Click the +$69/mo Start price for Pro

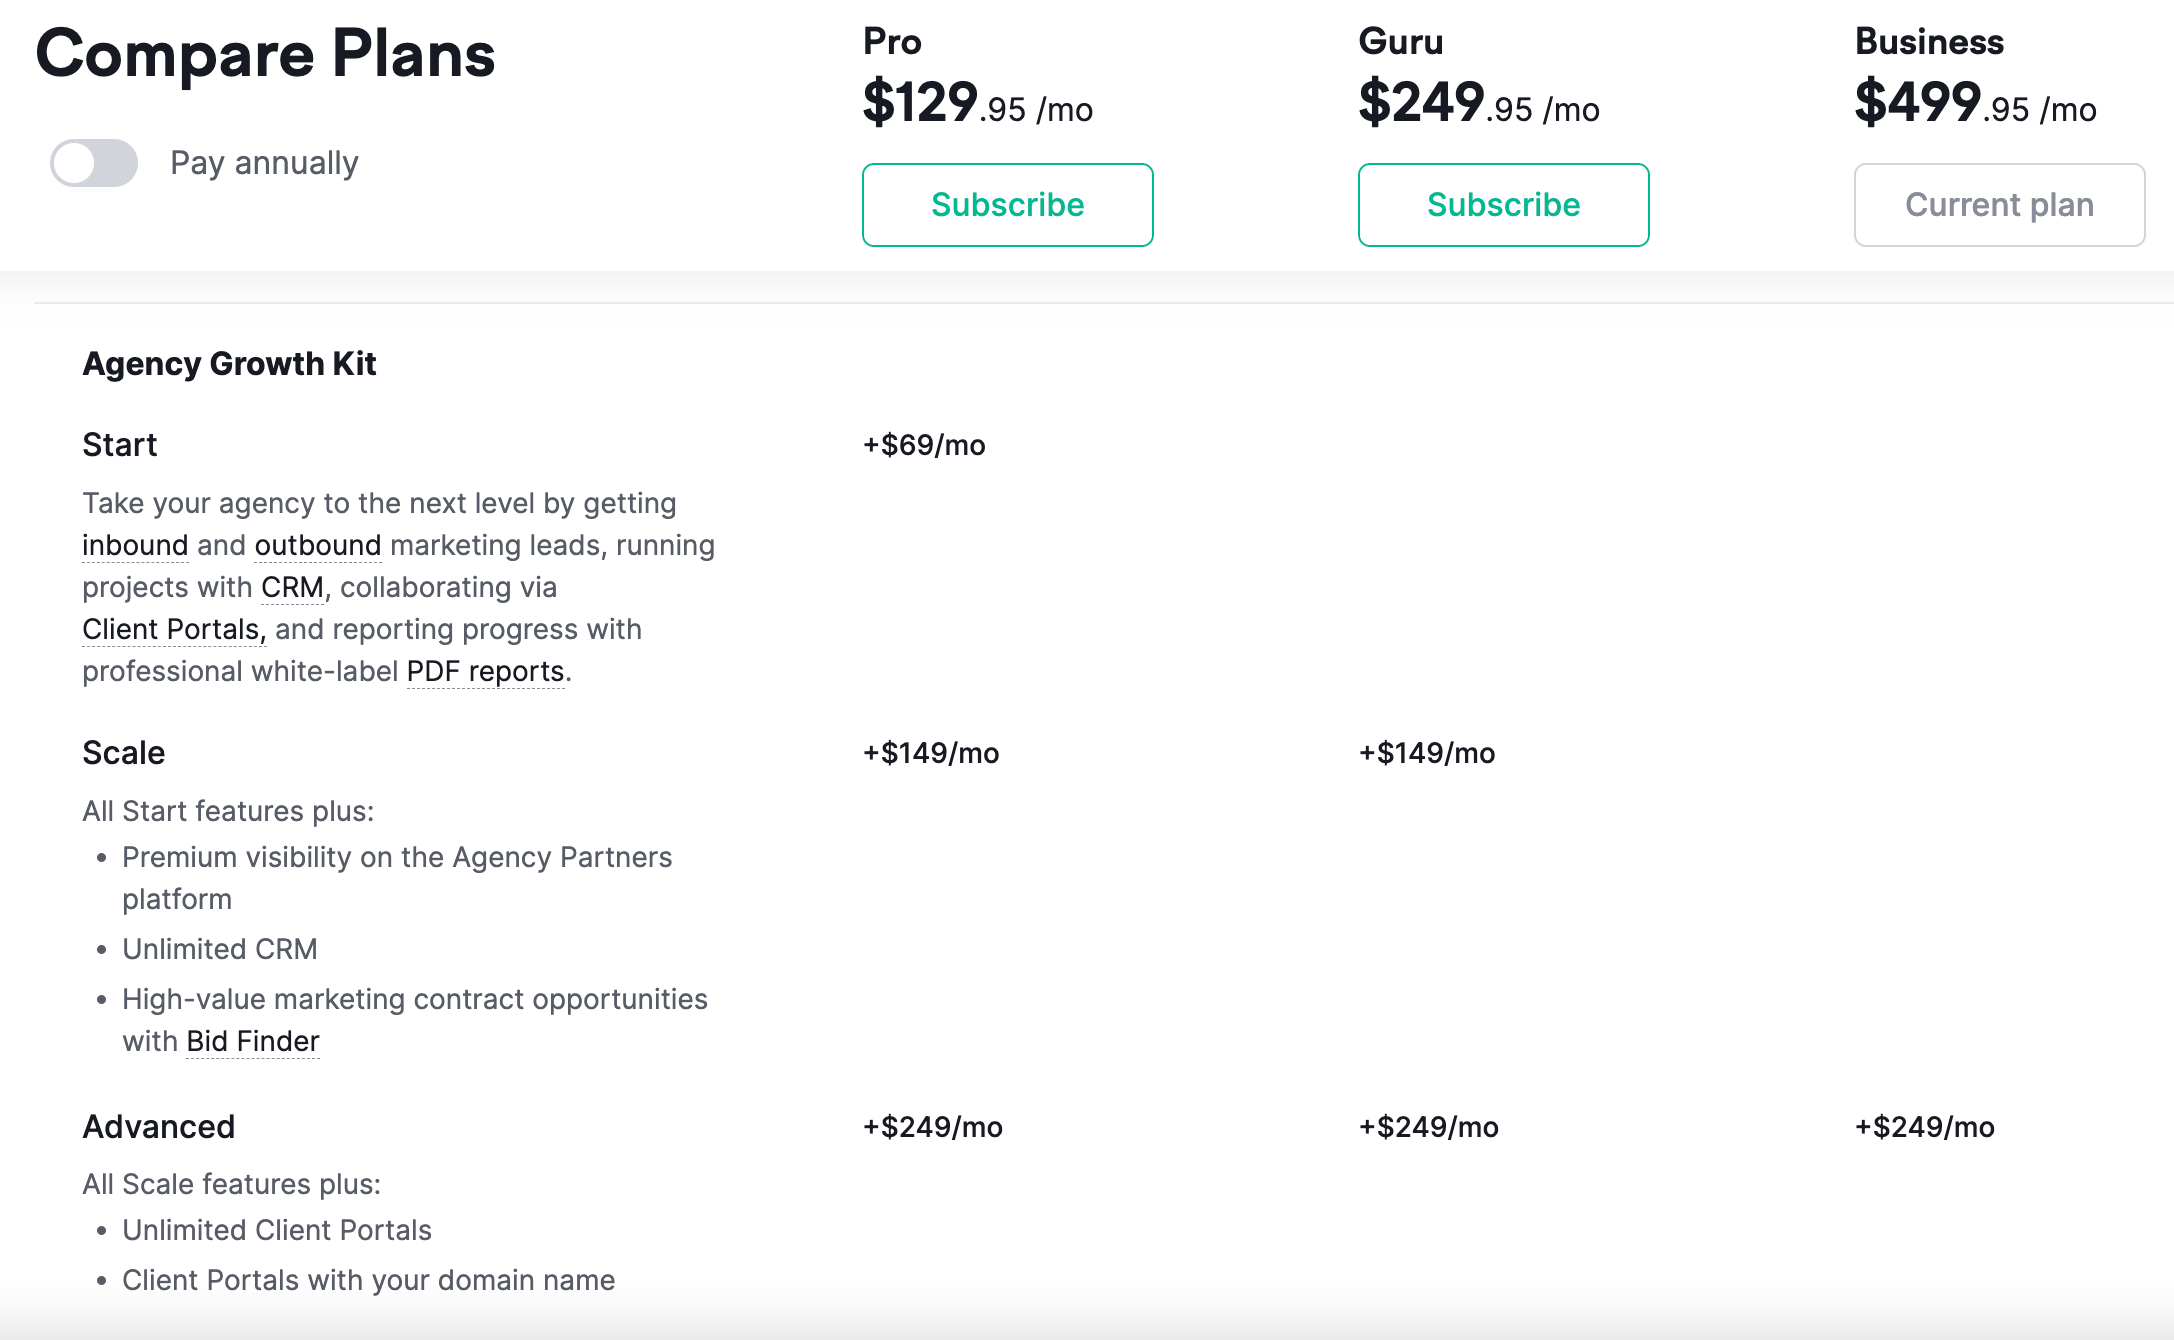click(924, 445)
